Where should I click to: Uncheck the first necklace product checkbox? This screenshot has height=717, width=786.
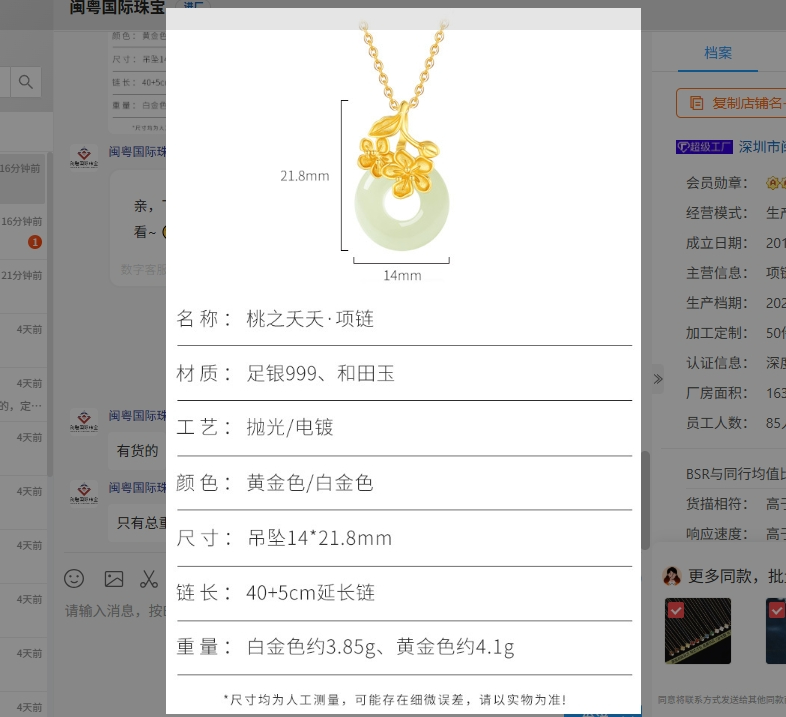[676, 610]
